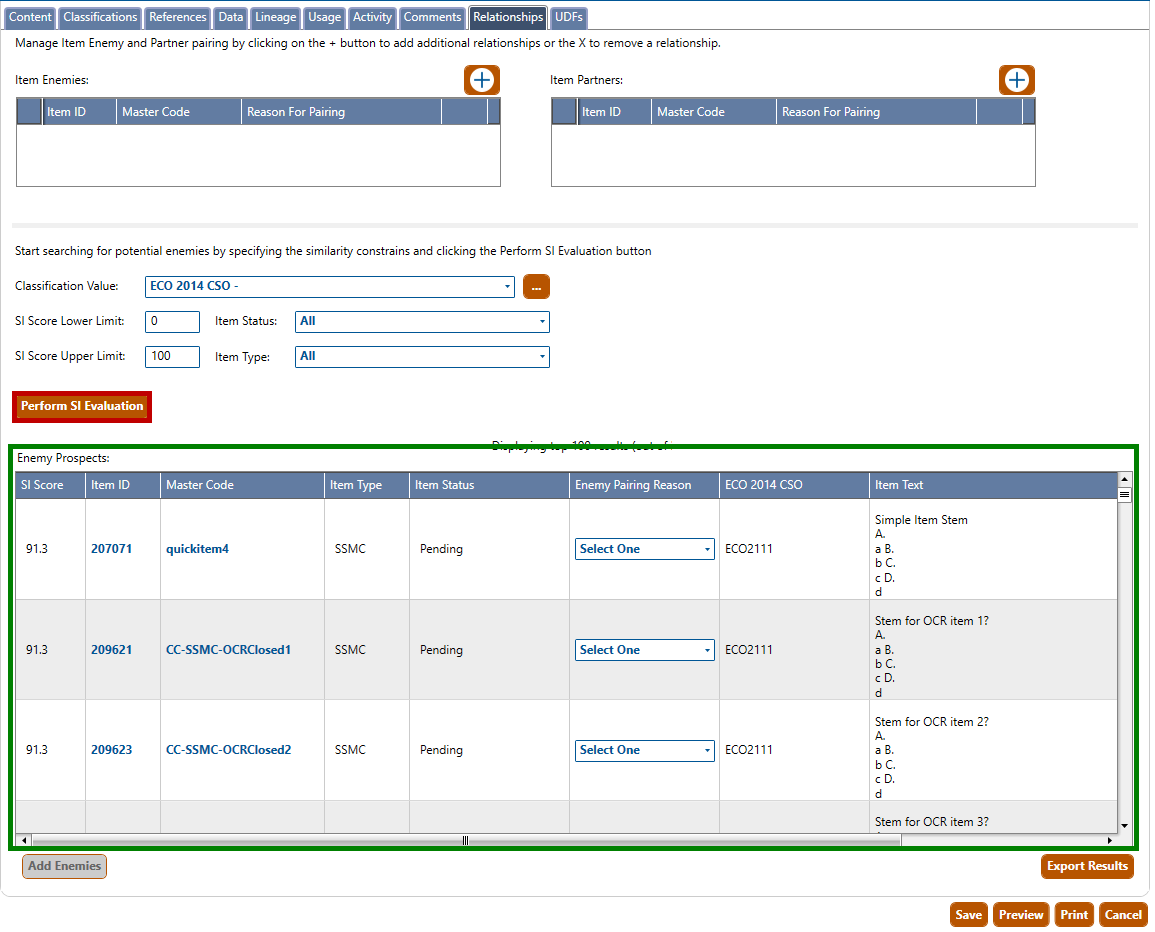
Task: Add a new Item Enemy with plus icon
Action: tap(481, 80)
